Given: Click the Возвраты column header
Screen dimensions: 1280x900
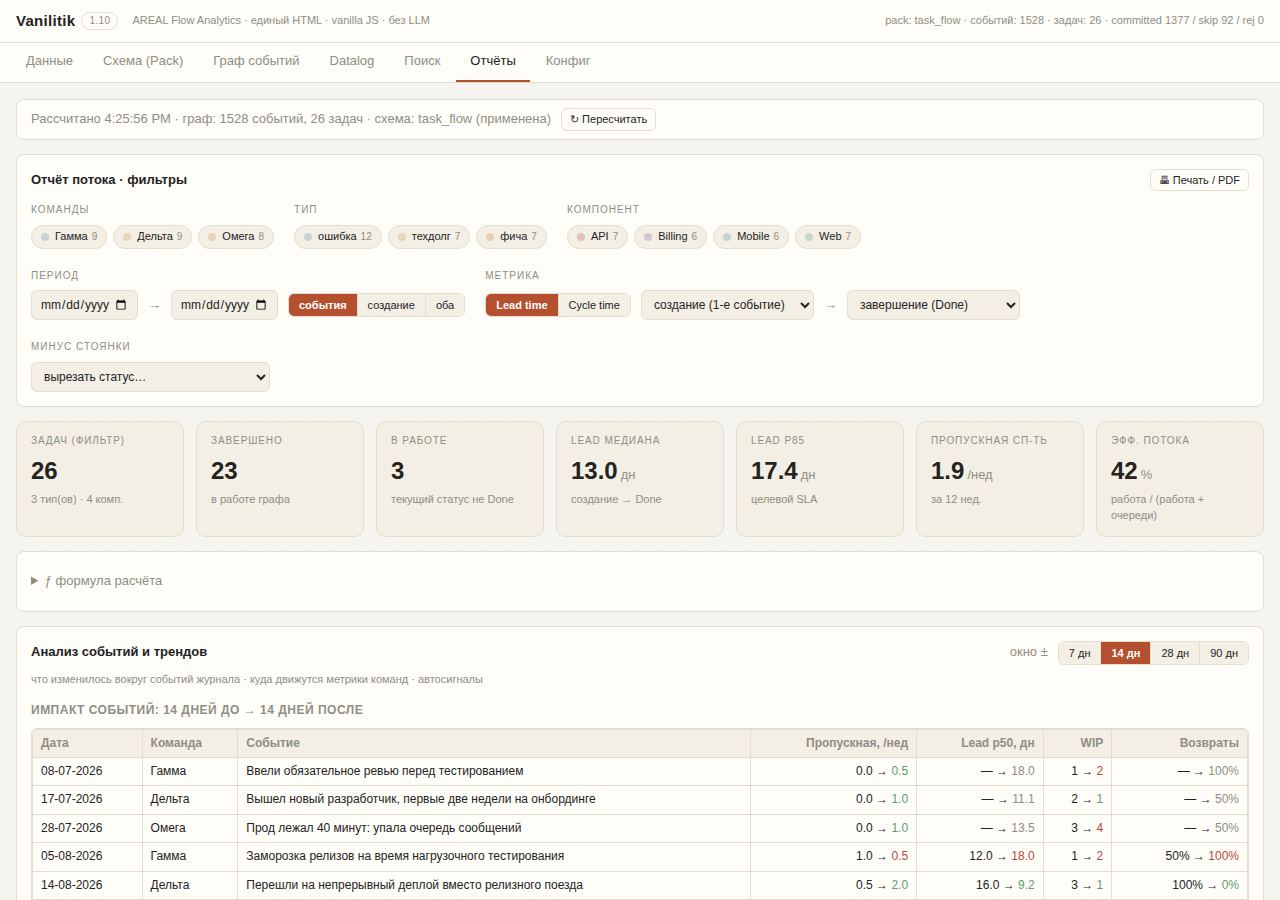Looking at the screenshot, I should coord(1180,743).
